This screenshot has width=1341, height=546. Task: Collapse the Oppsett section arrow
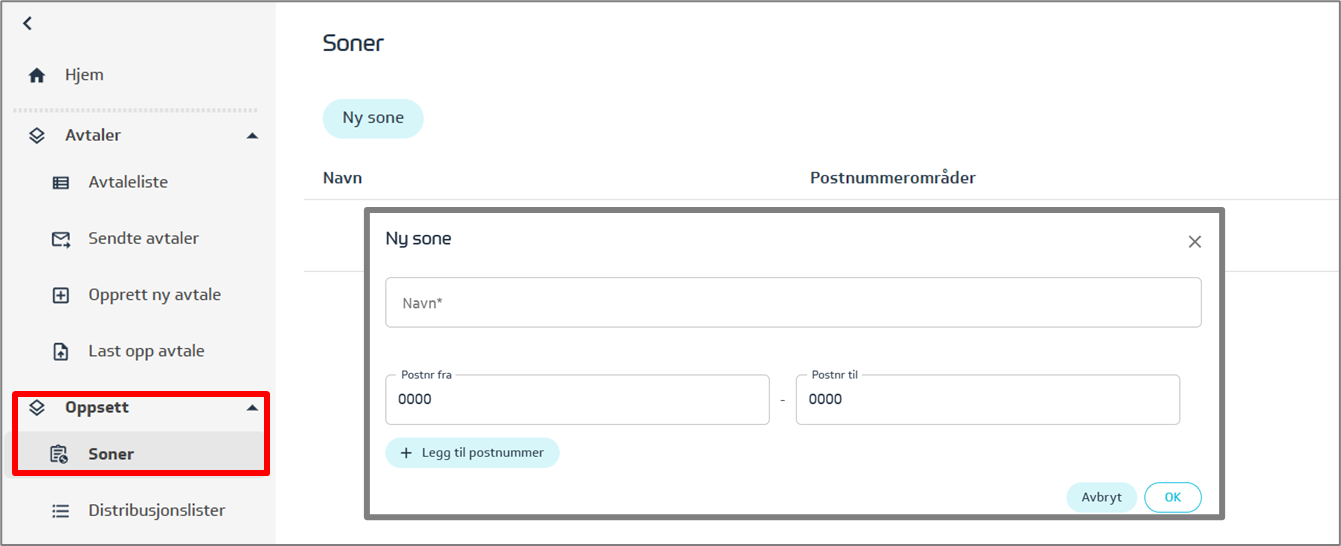(x=252, y=408)
